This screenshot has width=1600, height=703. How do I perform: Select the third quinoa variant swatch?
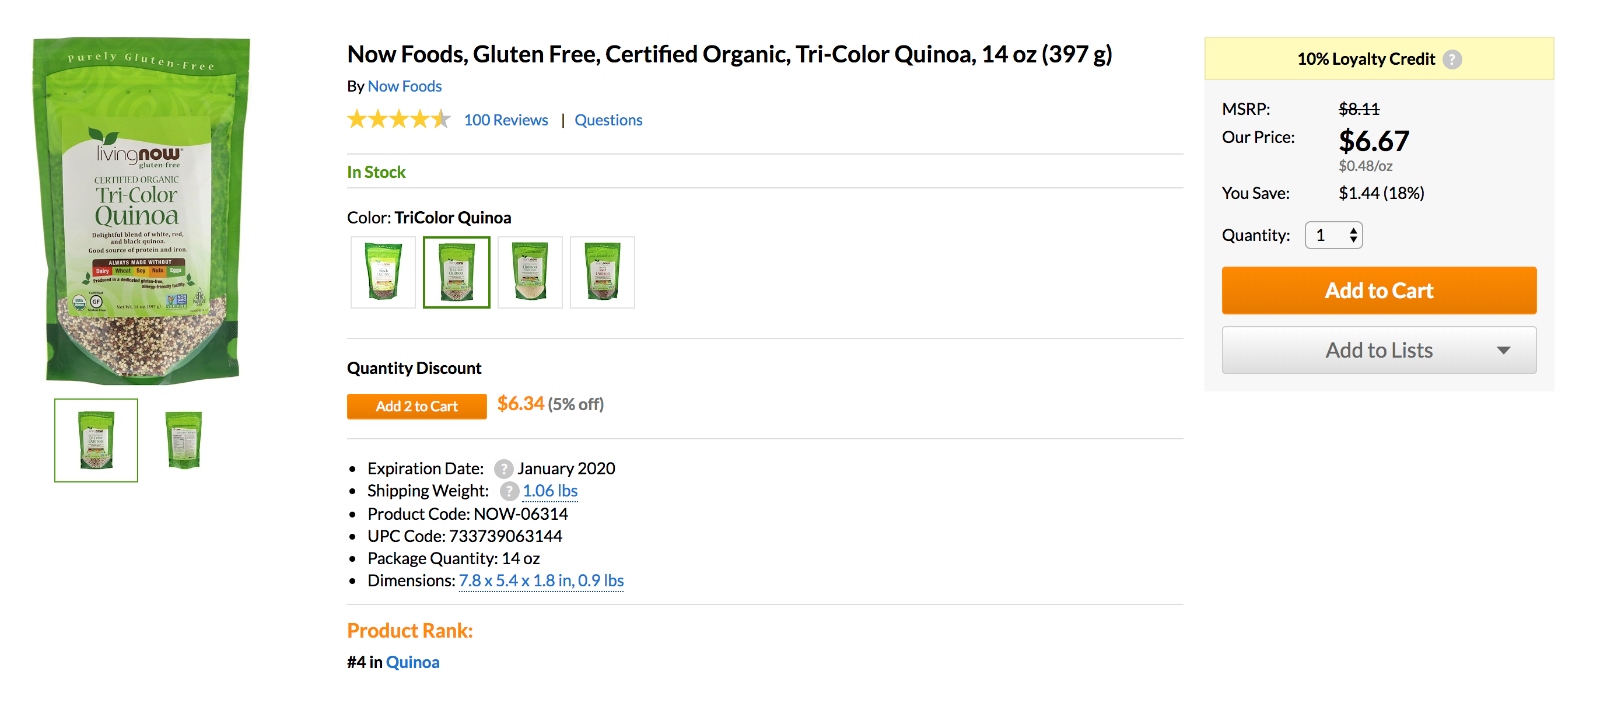[x=530, y=272]
